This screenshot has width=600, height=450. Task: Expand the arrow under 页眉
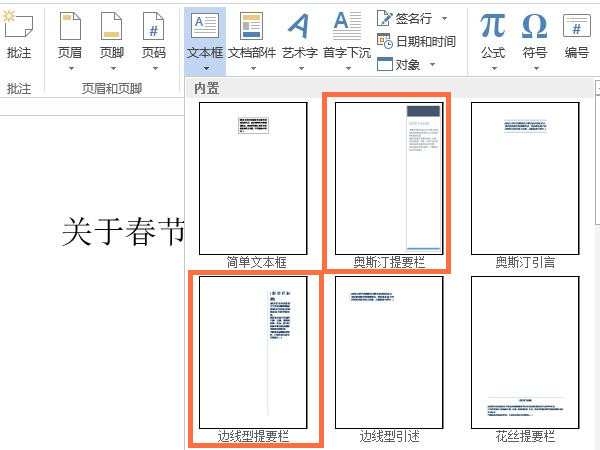70,69
